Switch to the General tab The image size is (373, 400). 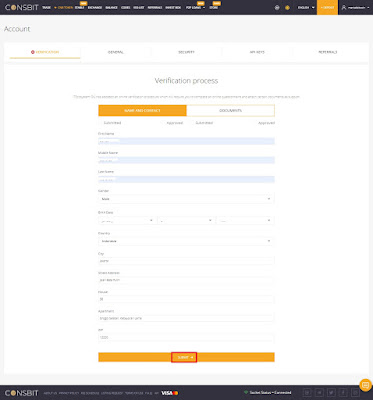(x=116, y=52)
